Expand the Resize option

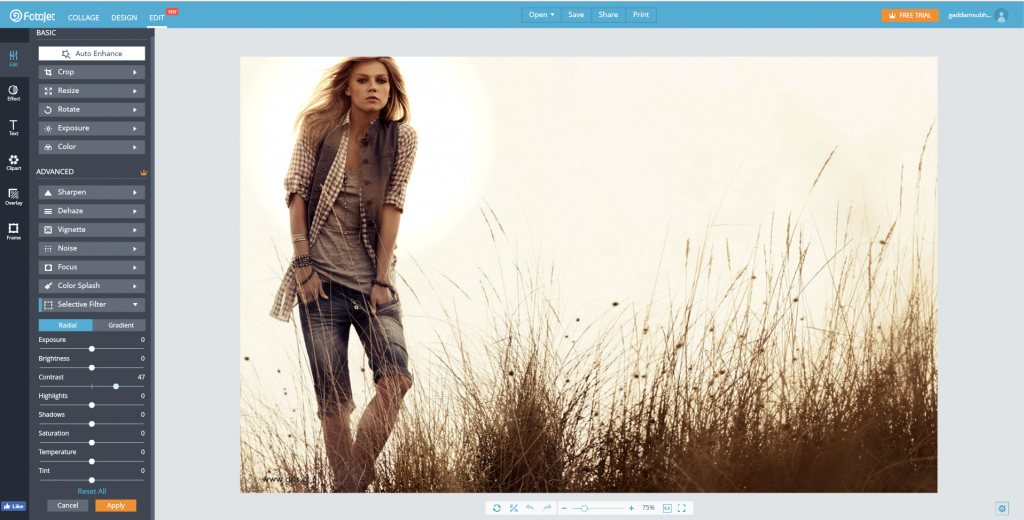tap(91, 91)
